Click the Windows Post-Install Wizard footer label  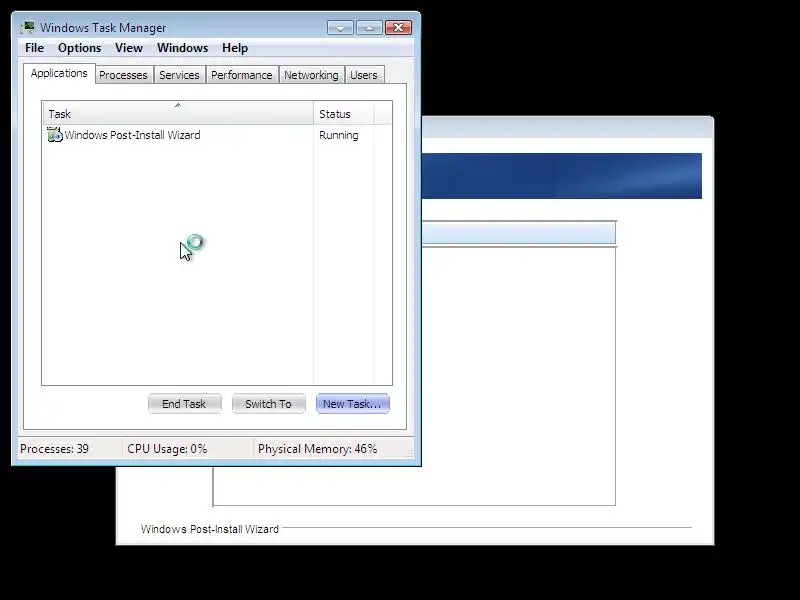tap(210, 529)
